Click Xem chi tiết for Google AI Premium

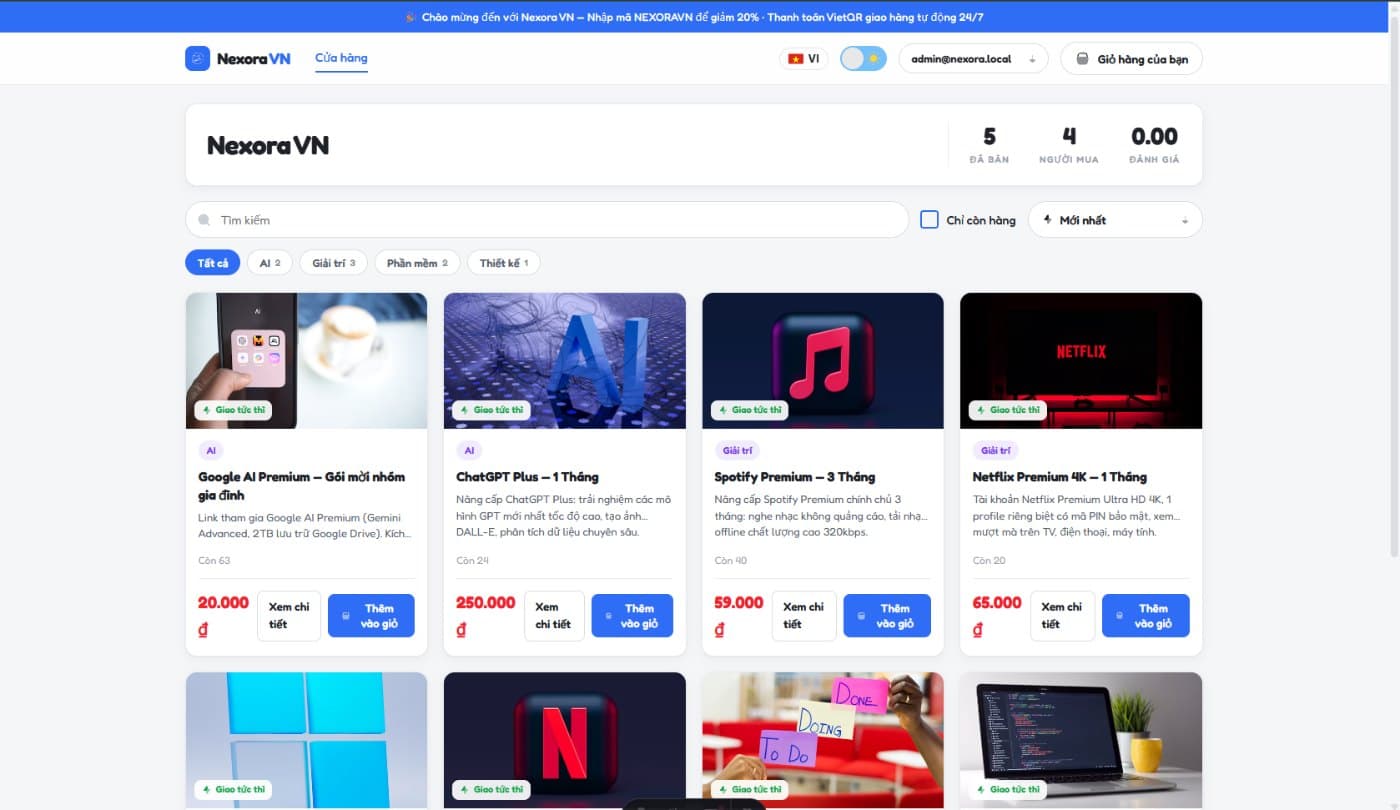289,616
